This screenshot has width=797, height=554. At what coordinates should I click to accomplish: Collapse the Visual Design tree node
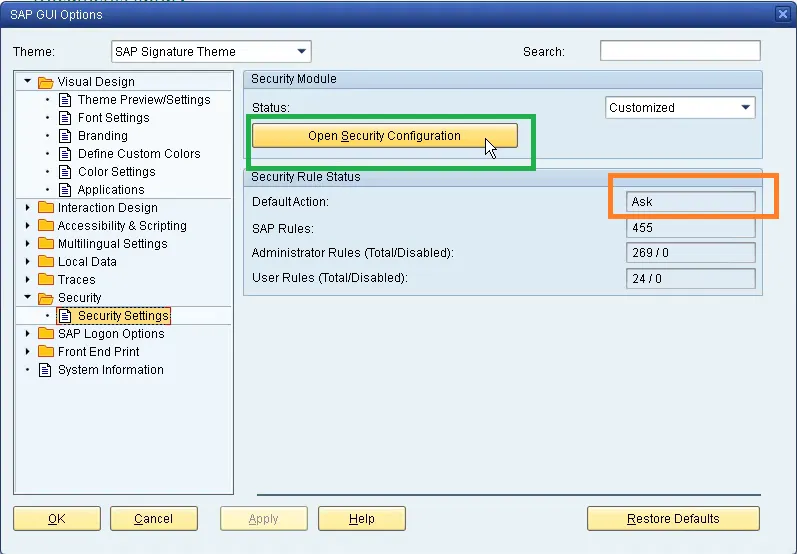click(x=27, y=81)
